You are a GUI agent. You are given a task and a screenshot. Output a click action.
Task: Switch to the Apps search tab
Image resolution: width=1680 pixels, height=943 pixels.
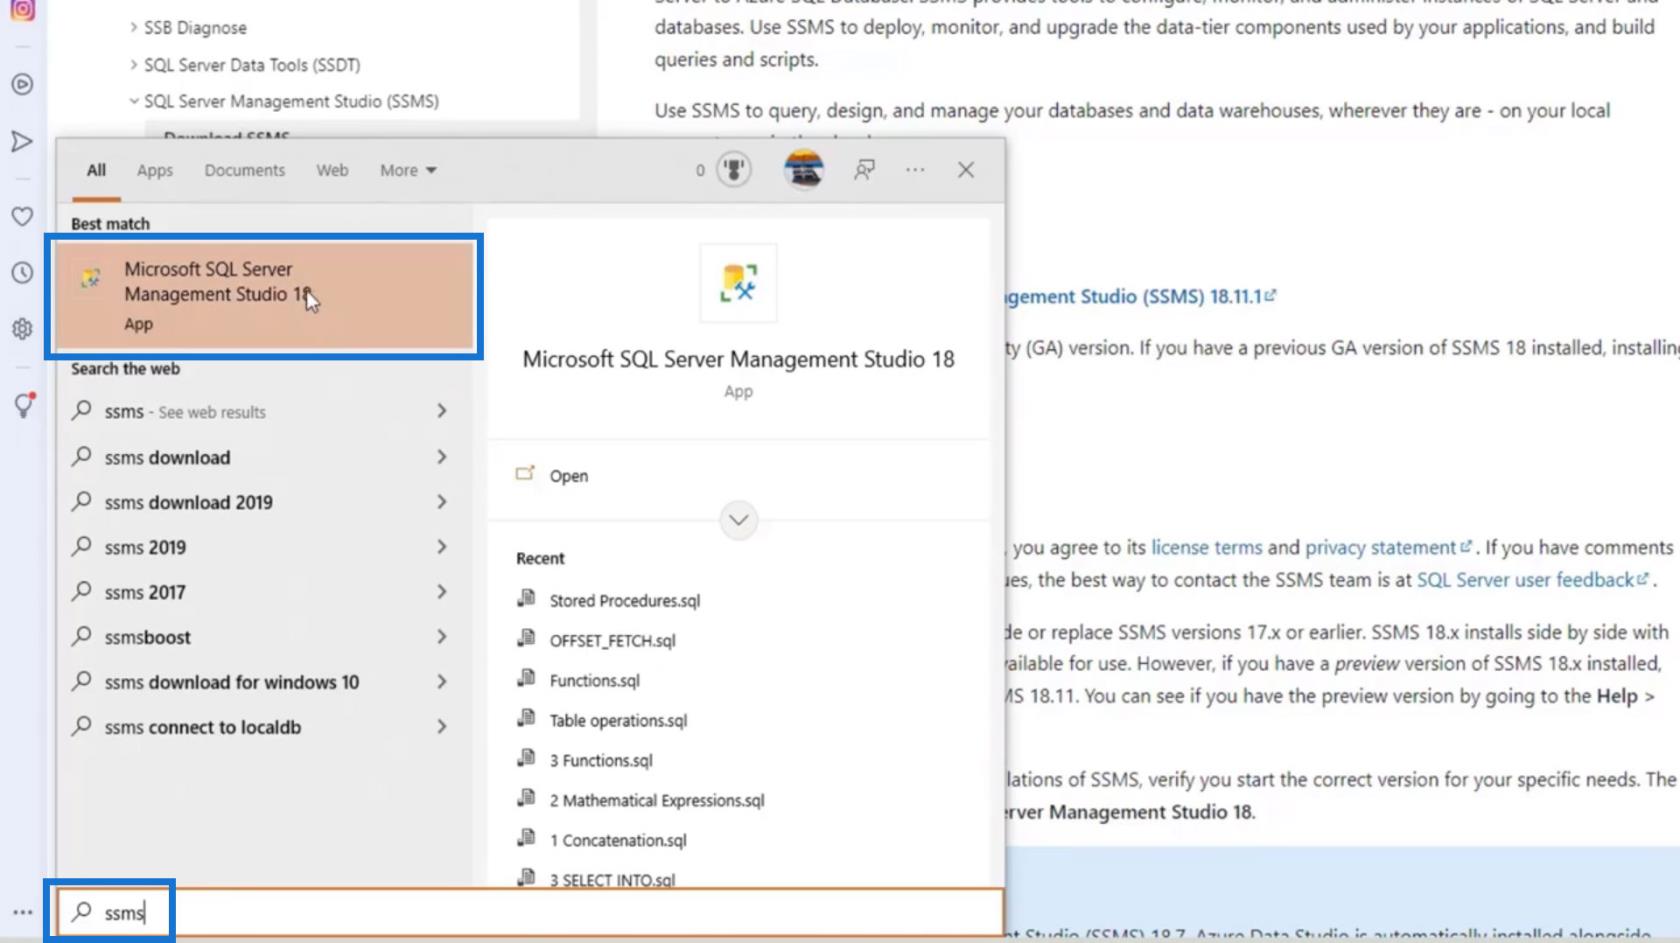tap(155, 170)
